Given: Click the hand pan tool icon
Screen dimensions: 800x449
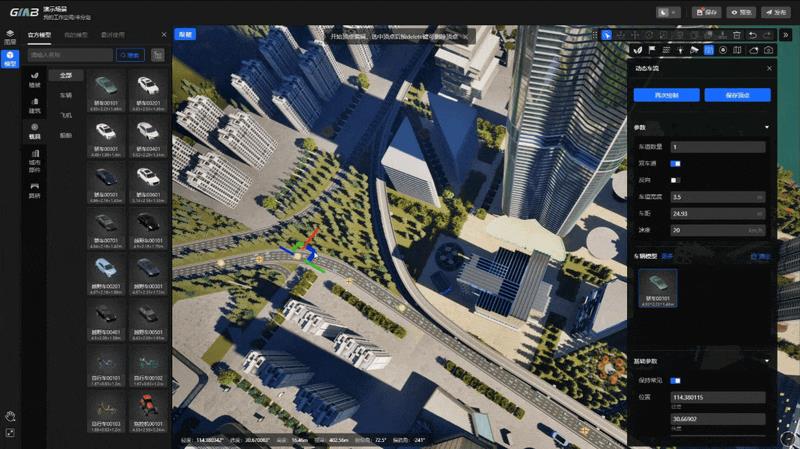Looking at the screenshot, I should [x=10, y=415].
